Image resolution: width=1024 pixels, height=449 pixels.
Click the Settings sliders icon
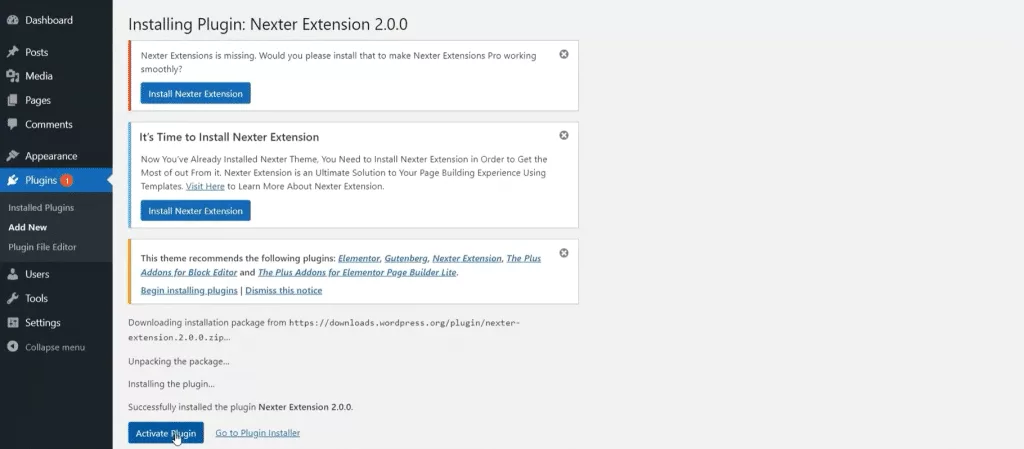coord(12,322)
